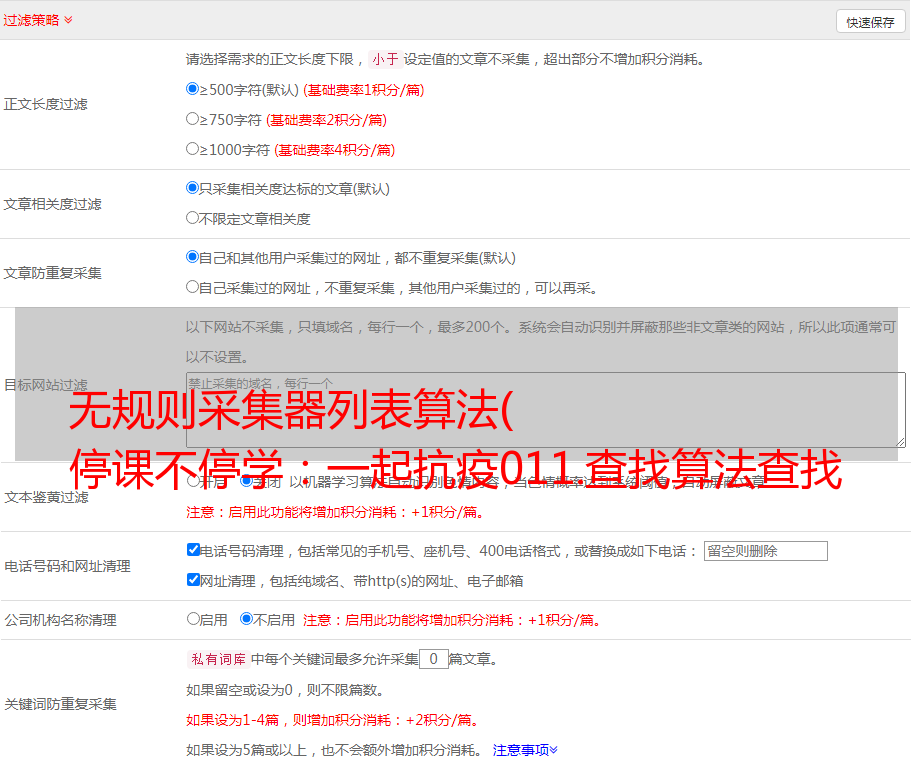Expand the 注意事项 link

525,750
